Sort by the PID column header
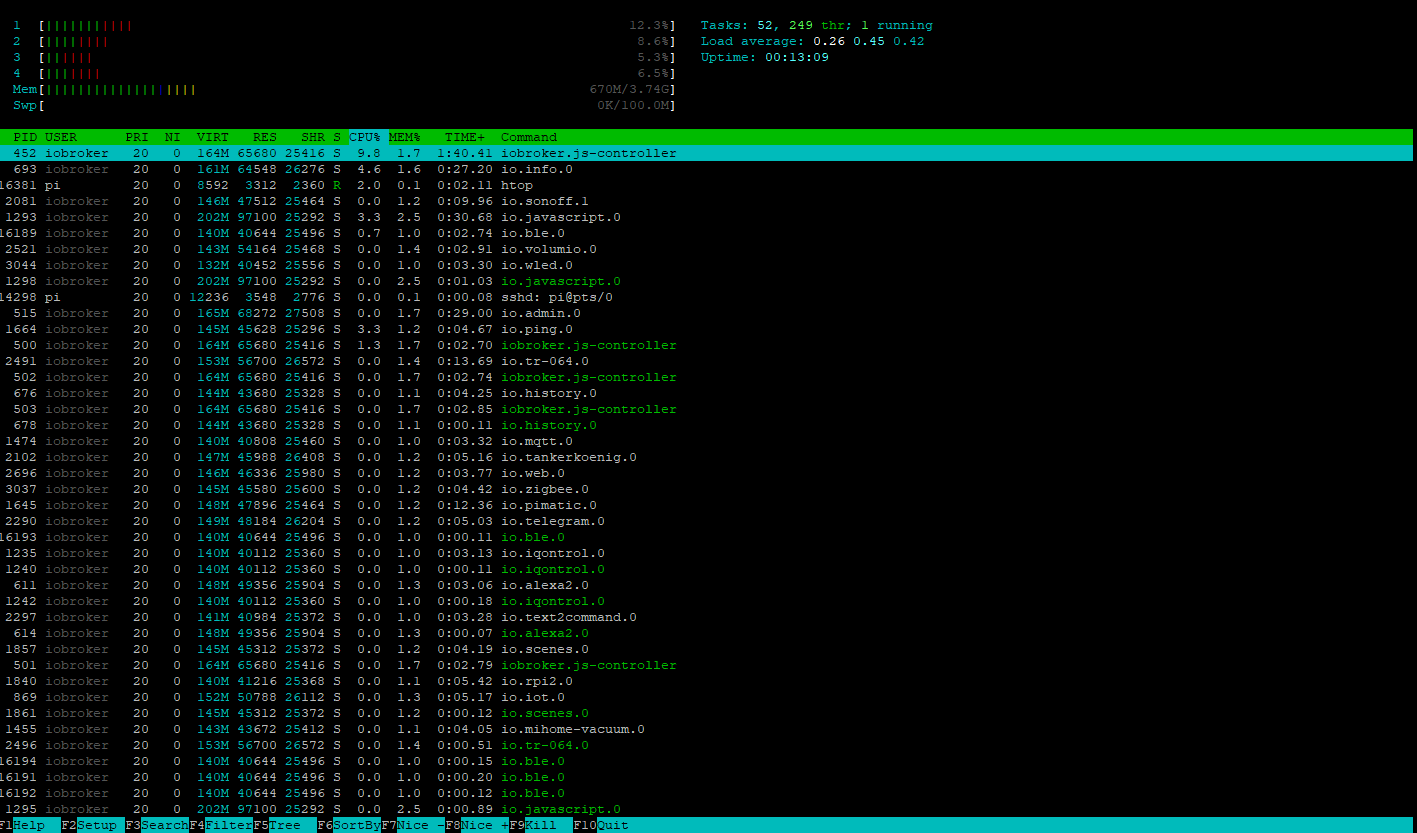Image resolution: width=1417 pixels, height=833 pixels. [x=25, y=137]
